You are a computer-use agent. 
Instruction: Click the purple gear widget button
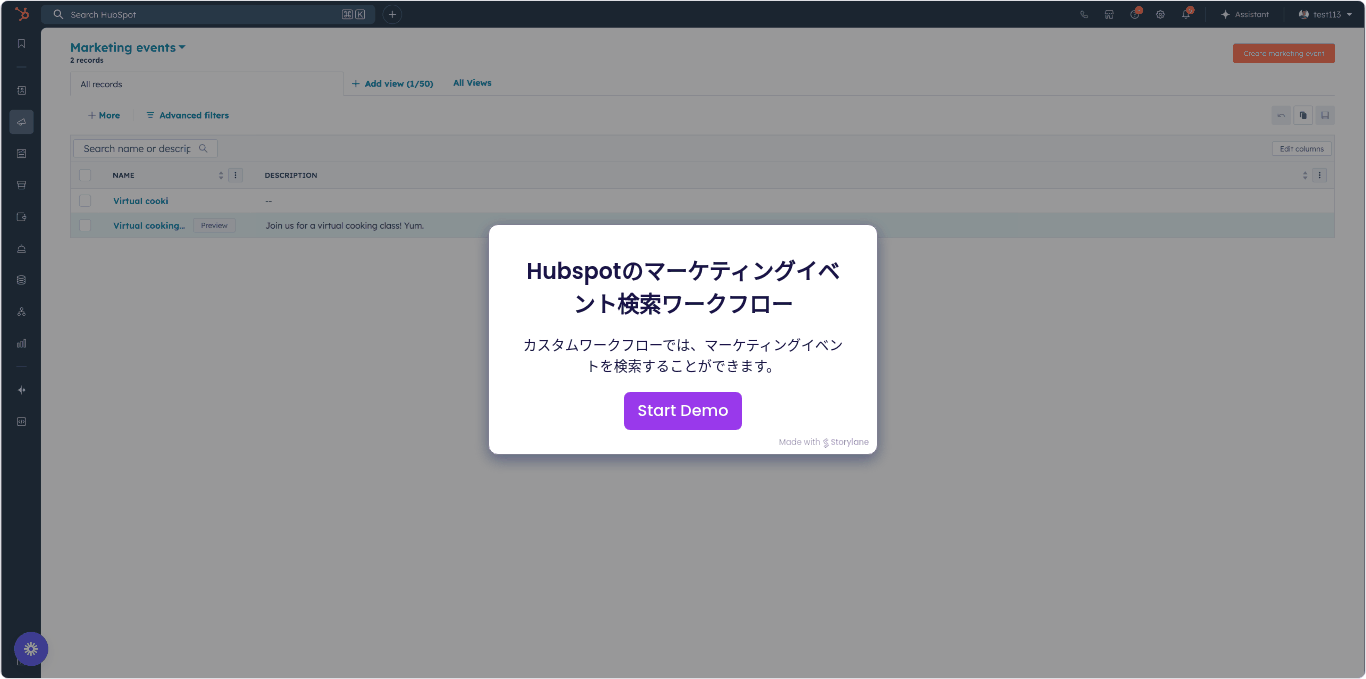click(31, 649)
